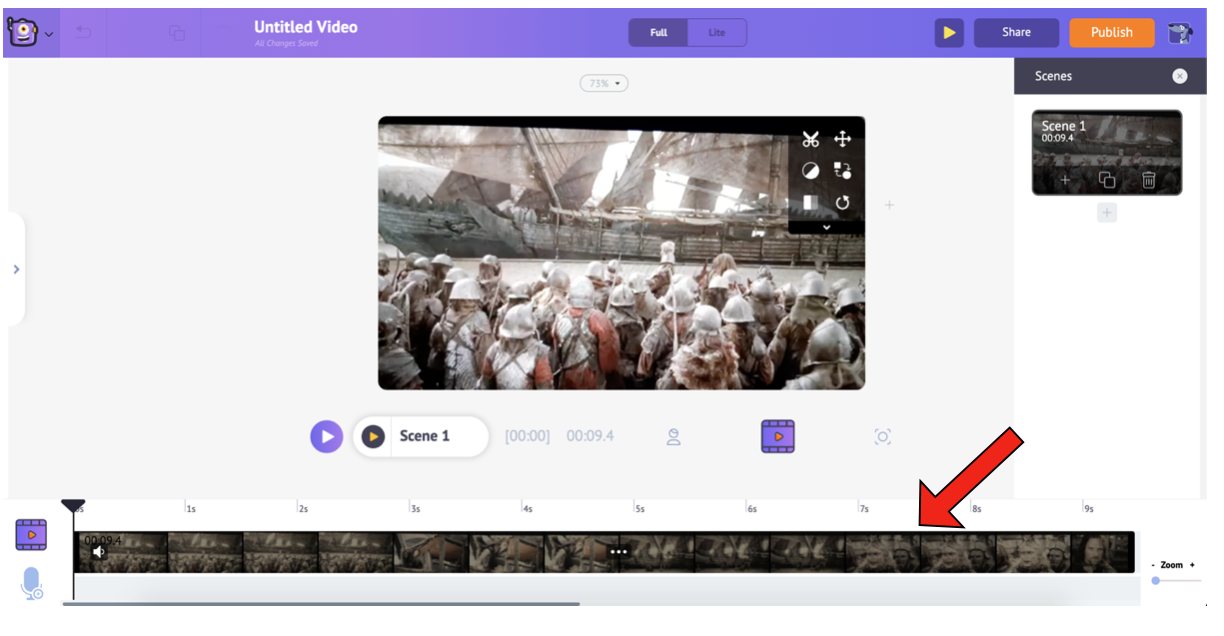
Task: Open the half-circle filter icon
Action: click(x=810, y=171)
